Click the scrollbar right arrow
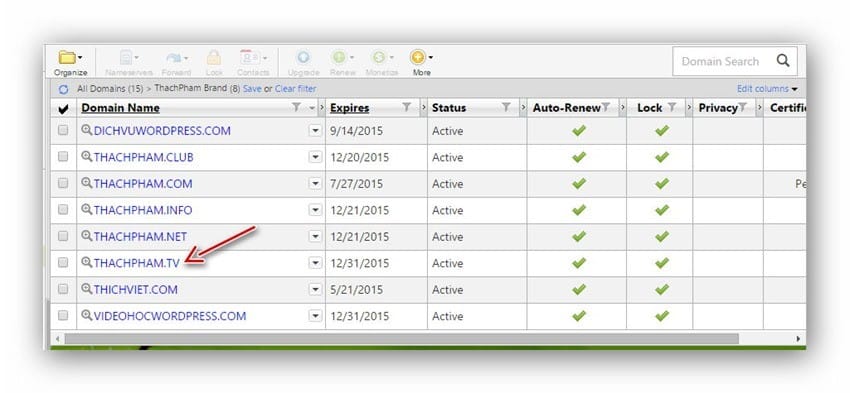Viewport: 850px width, 393px height. [798, 339]
